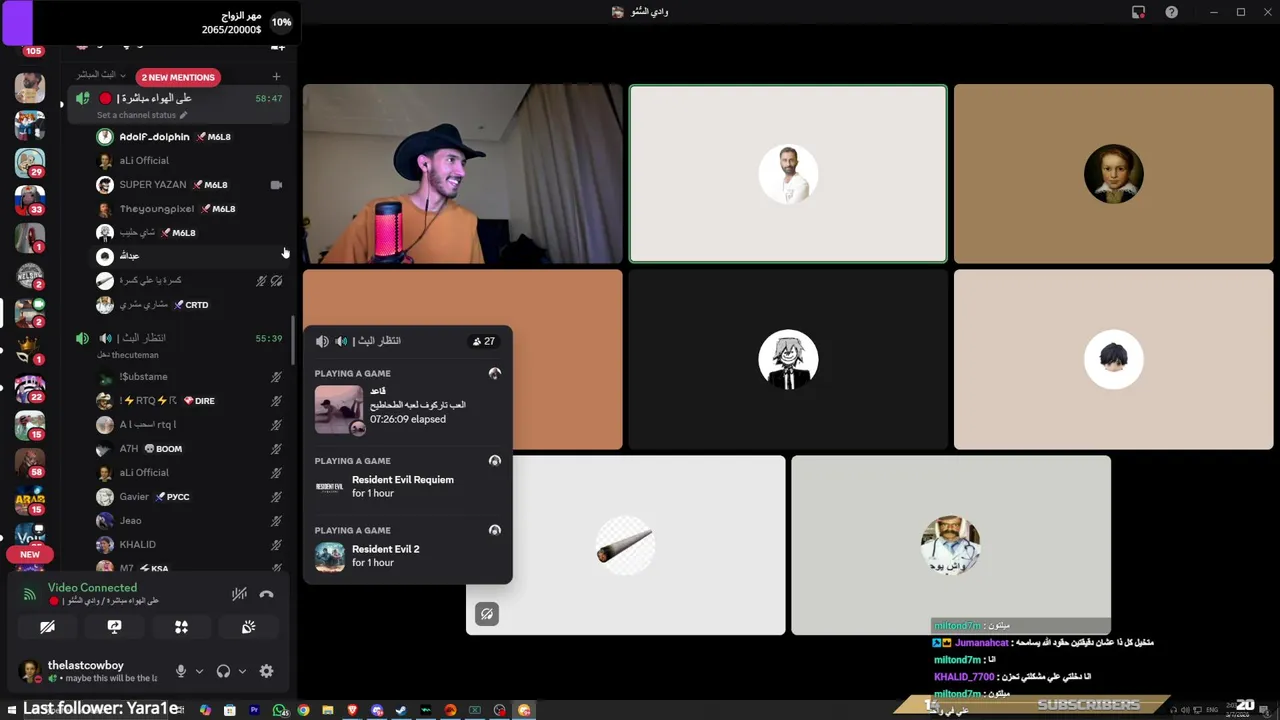Screen dimensions: 1280x720
Task: Deafen audio with the headphones icon
Action: pyautogui.click(x=224, y=671)
